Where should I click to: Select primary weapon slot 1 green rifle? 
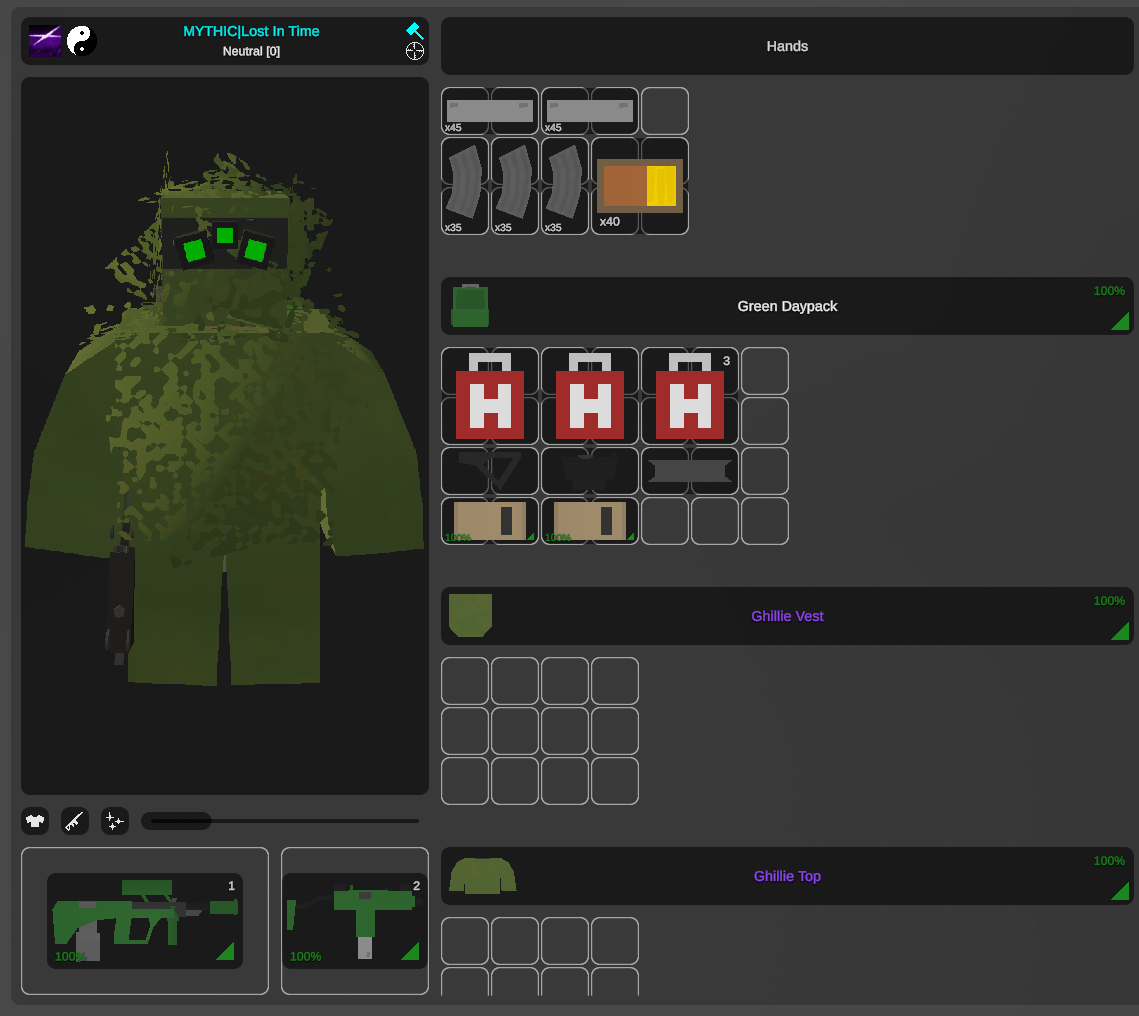[145, 921]
